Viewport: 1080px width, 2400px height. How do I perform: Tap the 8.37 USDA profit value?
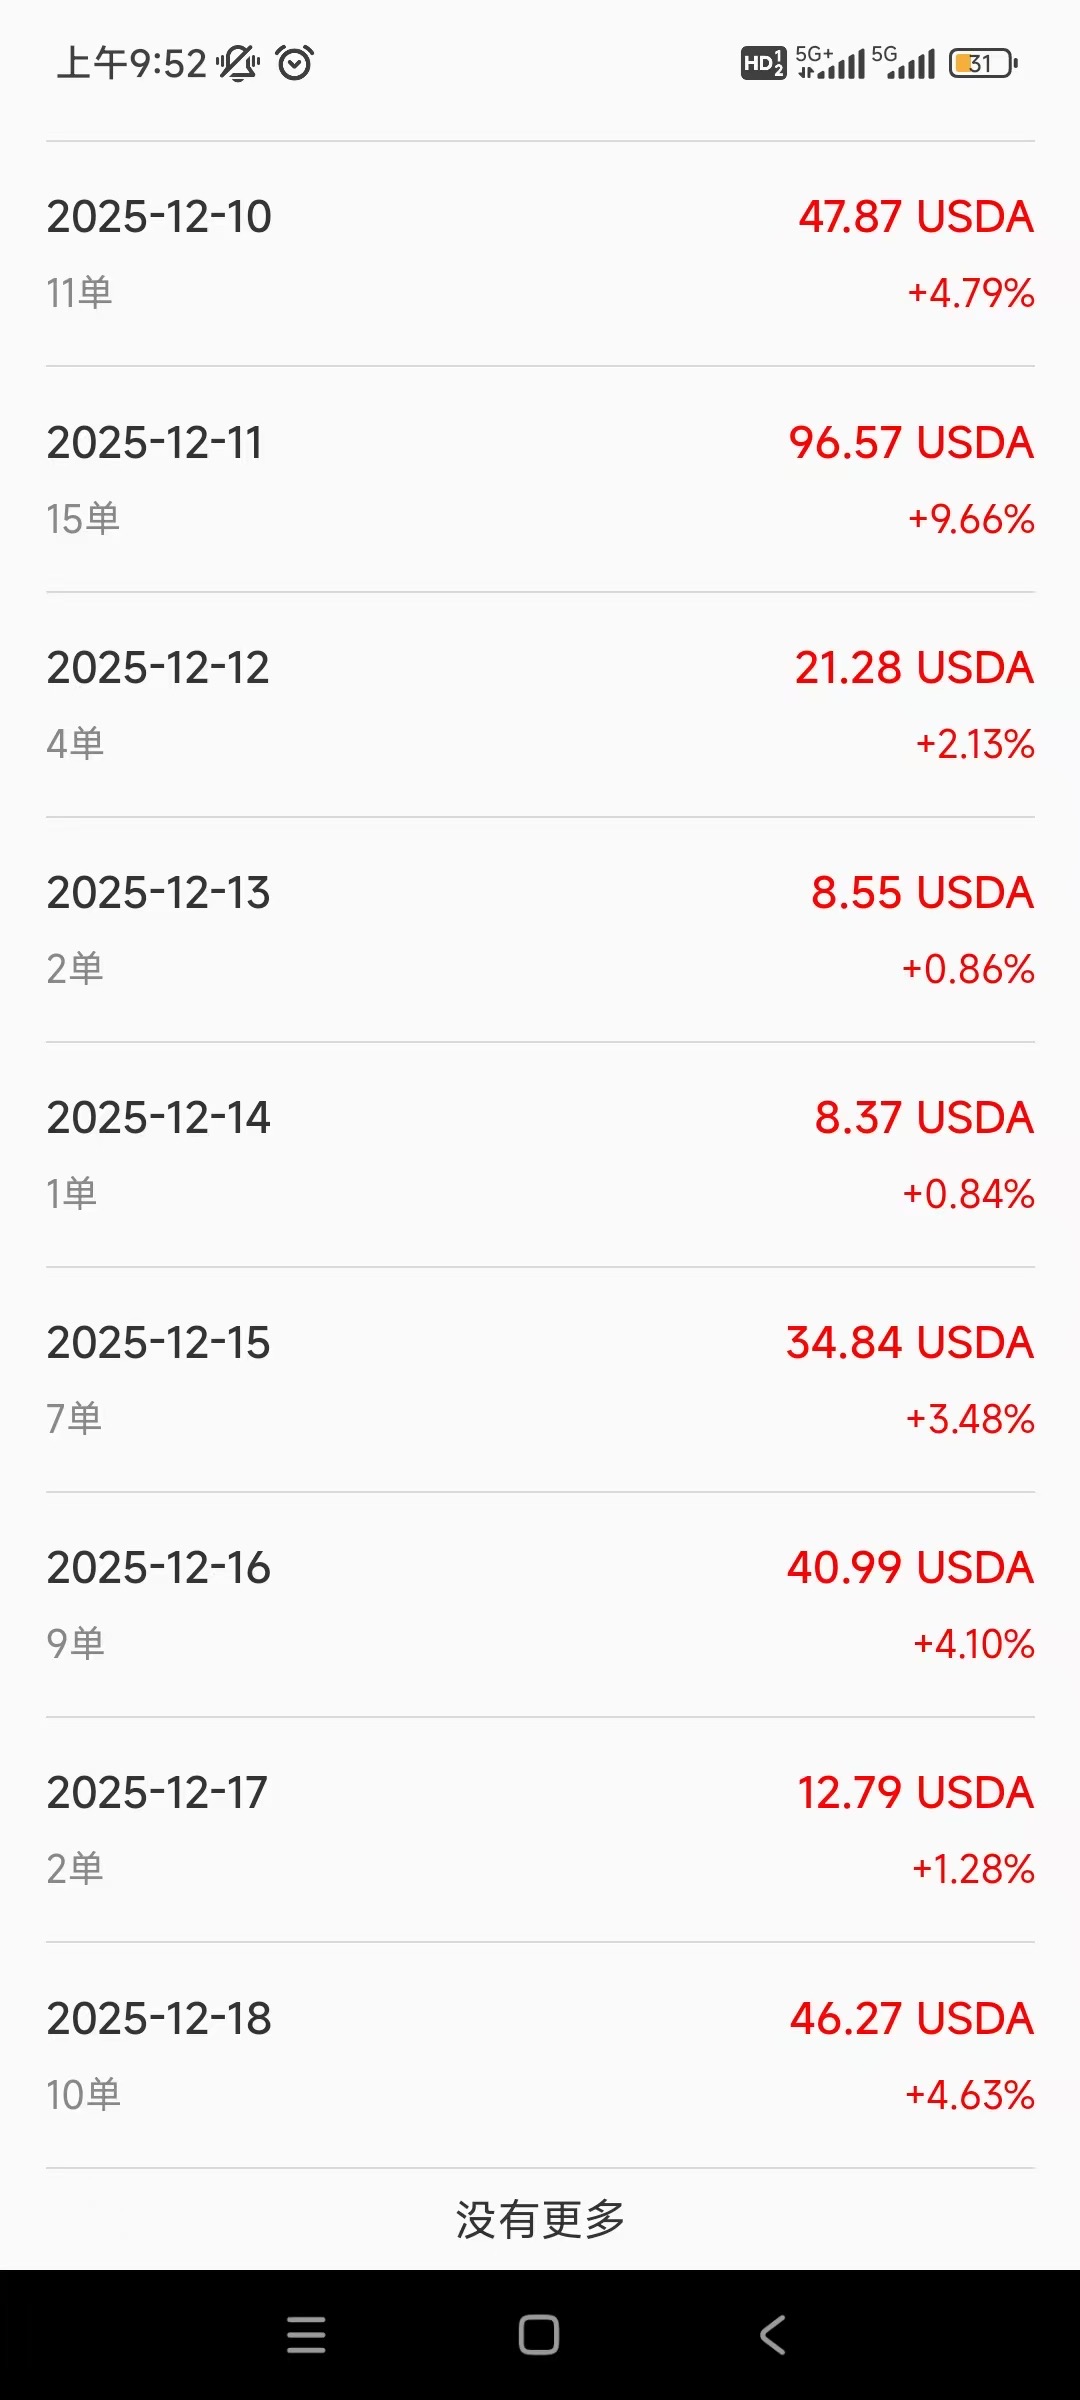tap(923, 1118)
